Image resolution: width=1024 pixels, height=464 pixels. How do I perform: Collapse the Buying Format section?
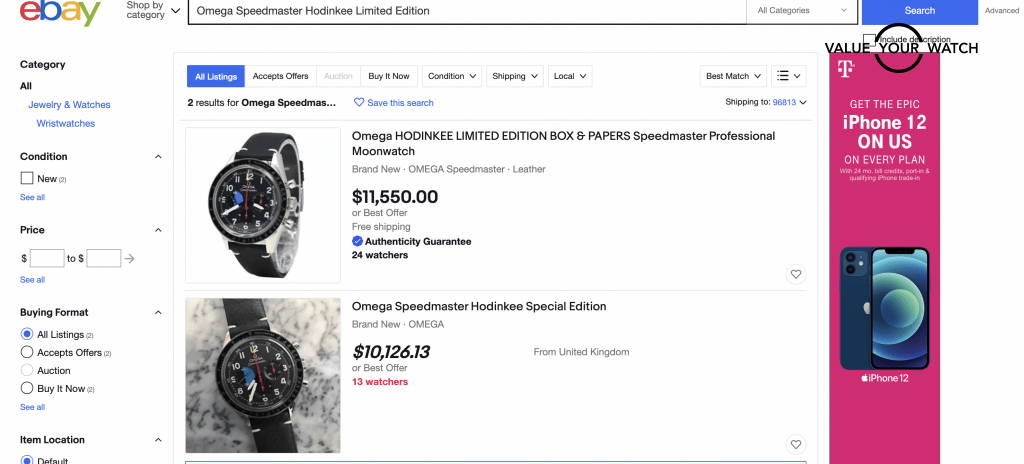coord(158,313)
